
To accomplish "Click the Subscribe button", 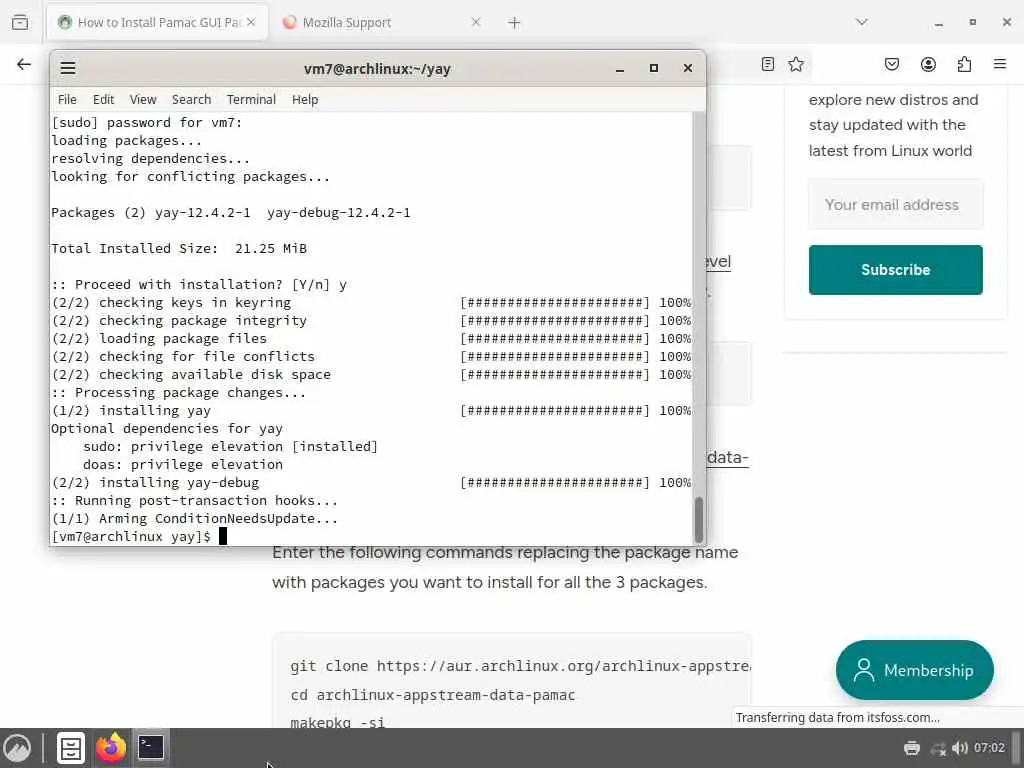I will click(895, 270).
